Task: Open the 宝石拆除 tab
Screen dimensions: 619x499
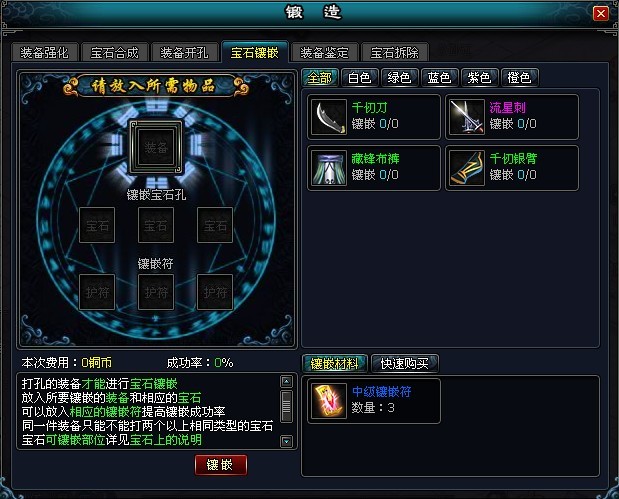Action: click(x=394, y=53)
